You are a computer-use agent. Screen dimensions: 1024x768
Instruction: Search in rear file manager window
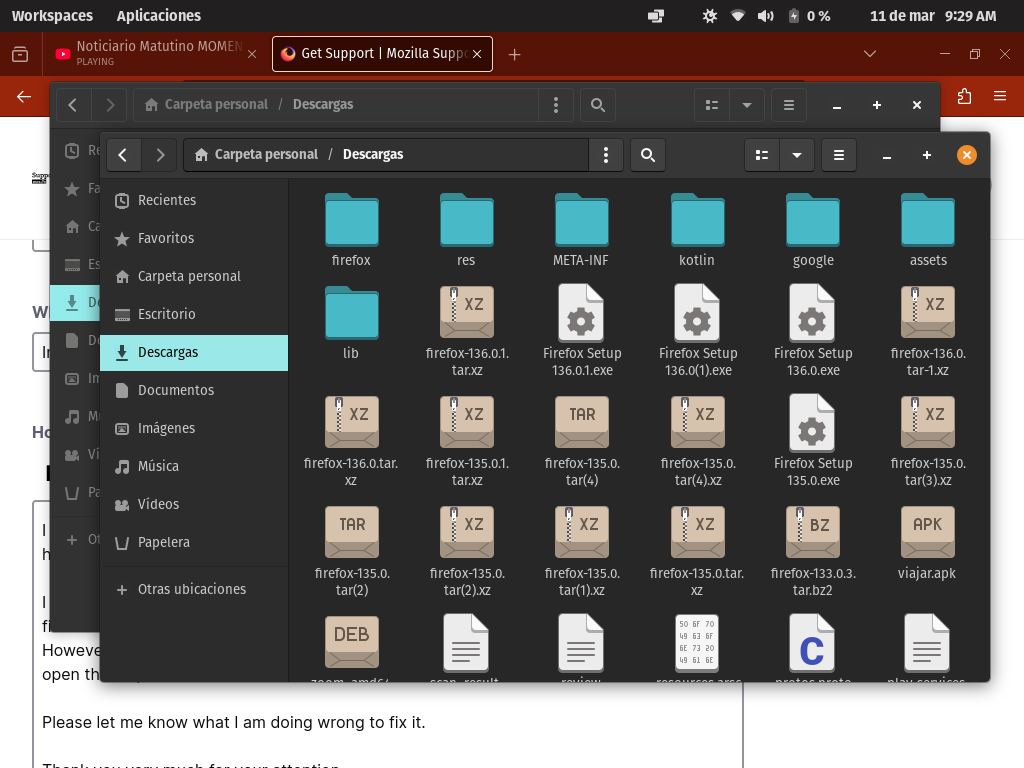click(x=598, y=104)
